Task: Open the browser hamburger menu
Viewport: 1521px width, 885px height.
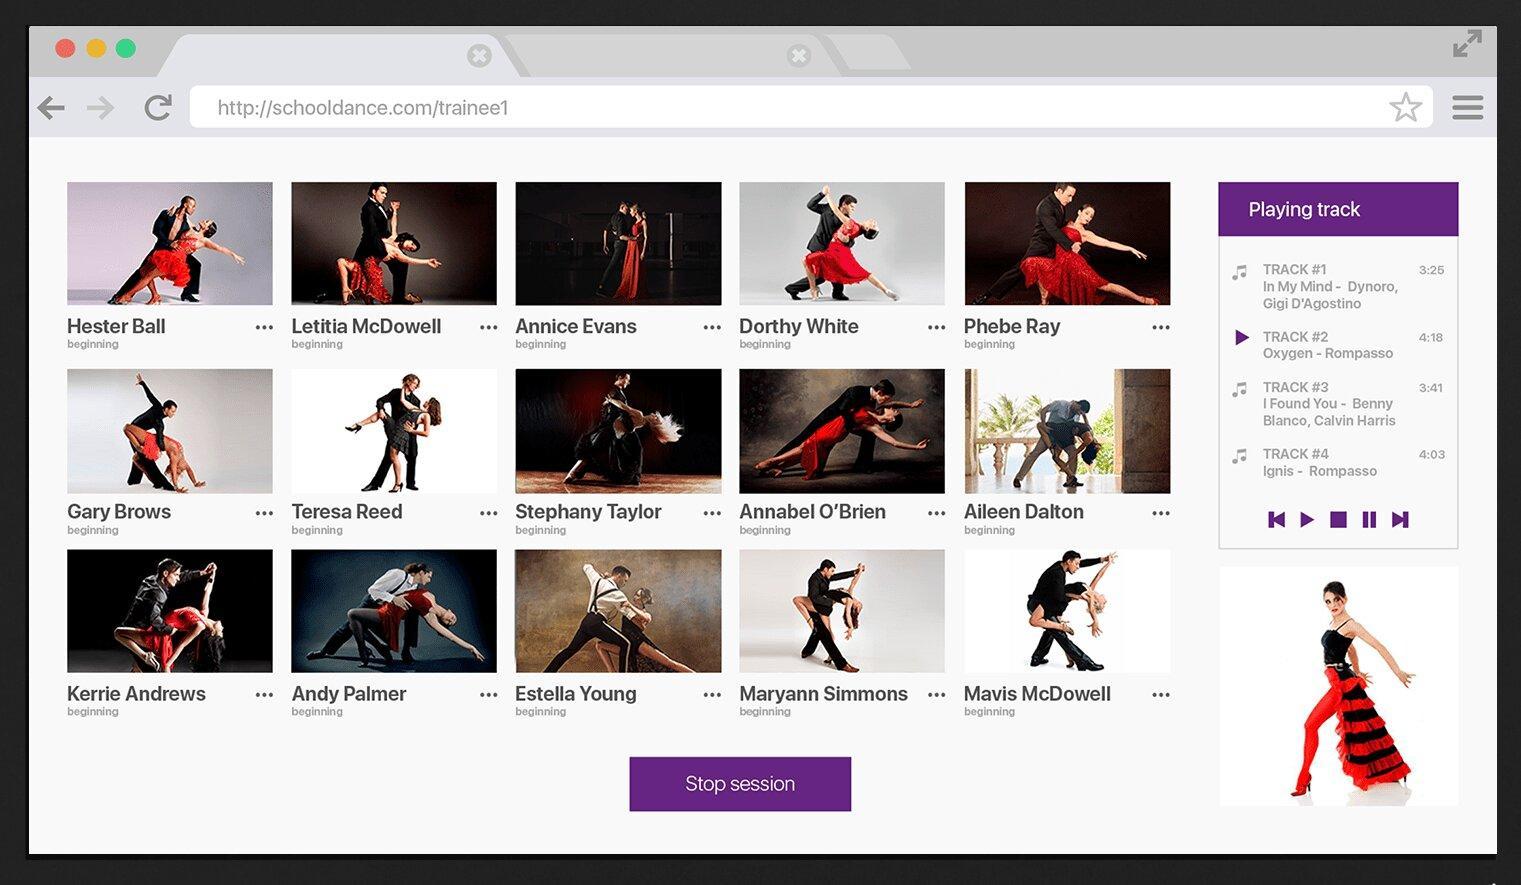Action: [1467, 107]
